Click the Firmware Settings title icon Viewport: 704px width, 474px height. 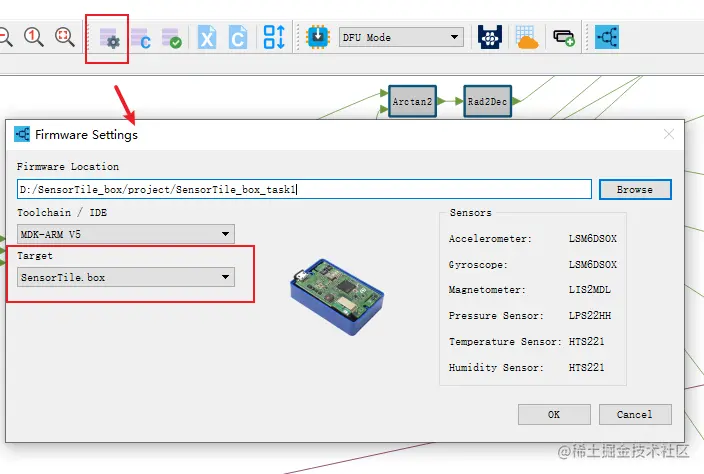click(22, 134)
